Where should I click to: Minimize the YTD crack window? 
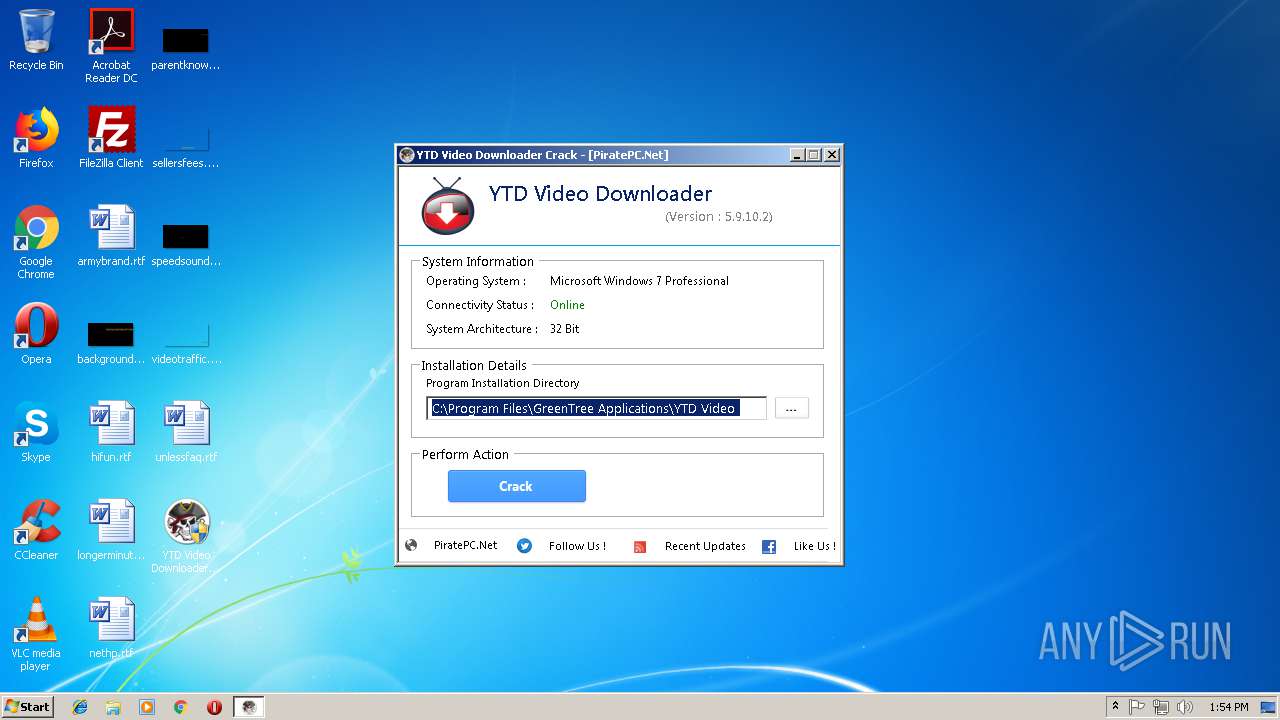coord(797,155)
